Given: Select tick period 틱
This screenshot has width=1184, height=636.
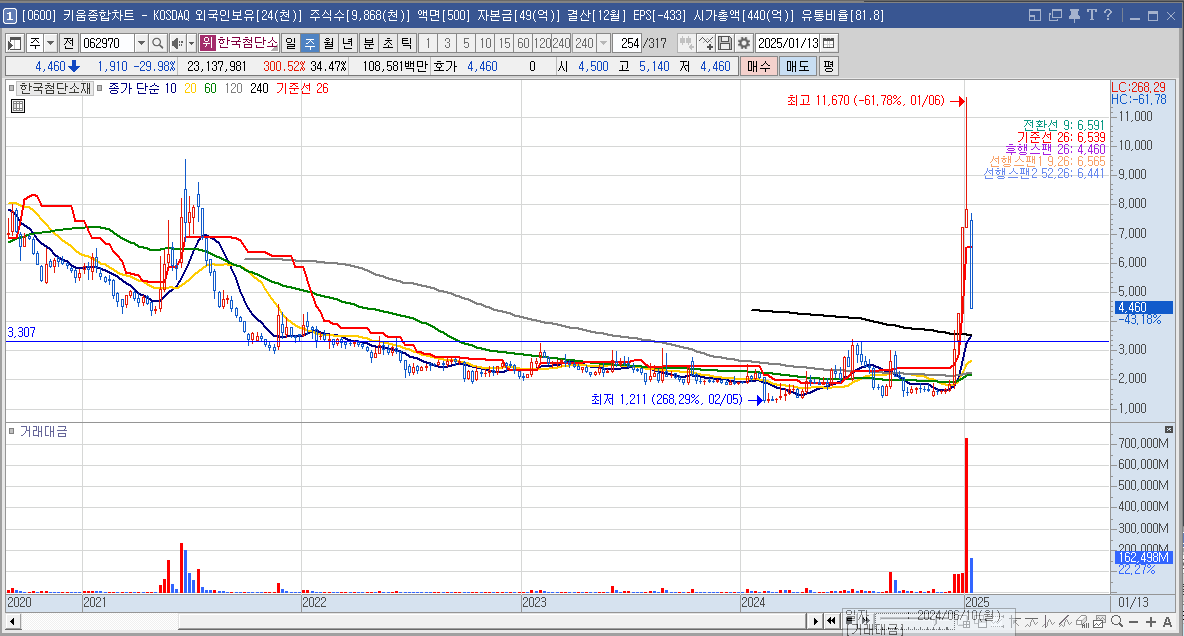Looking at the screenshot, I should coord(406,44).
